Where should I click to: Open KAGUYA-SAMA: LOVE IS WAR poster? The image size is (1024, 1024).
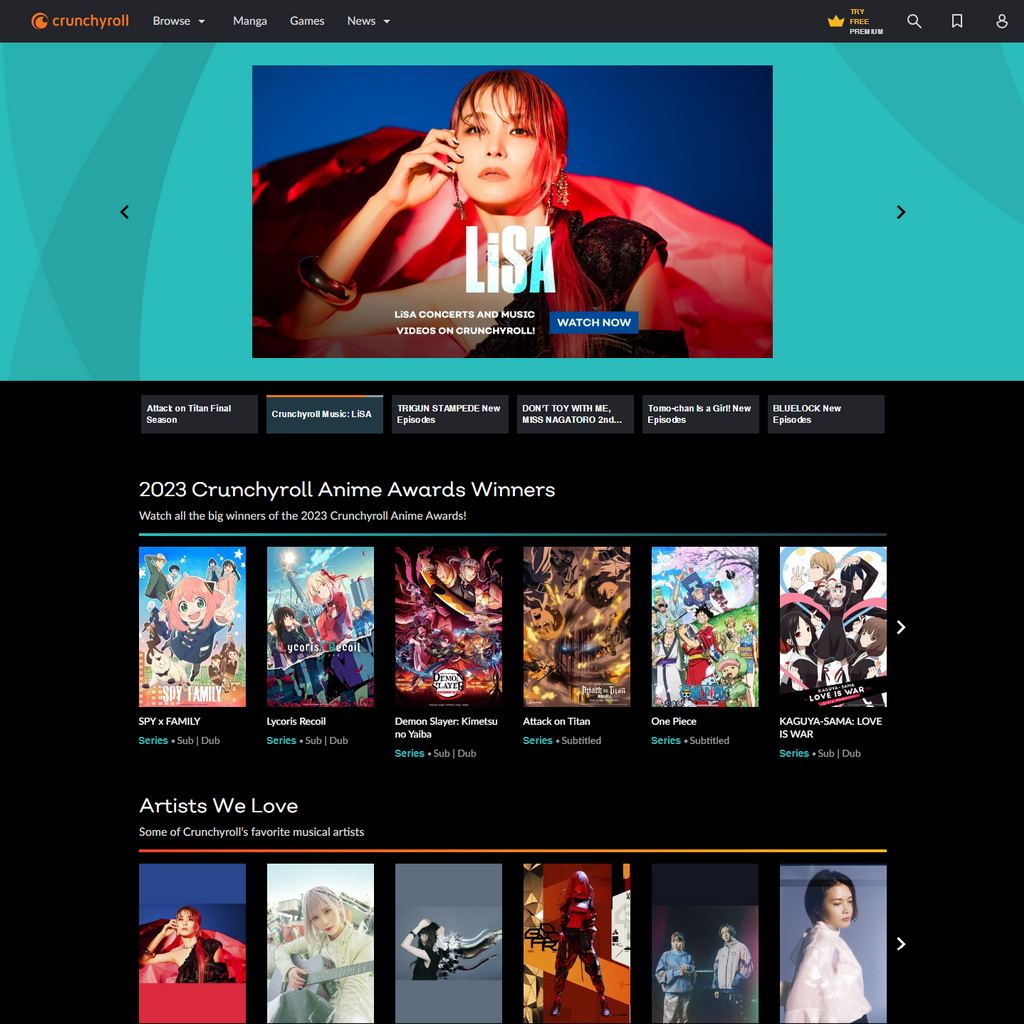833,626
